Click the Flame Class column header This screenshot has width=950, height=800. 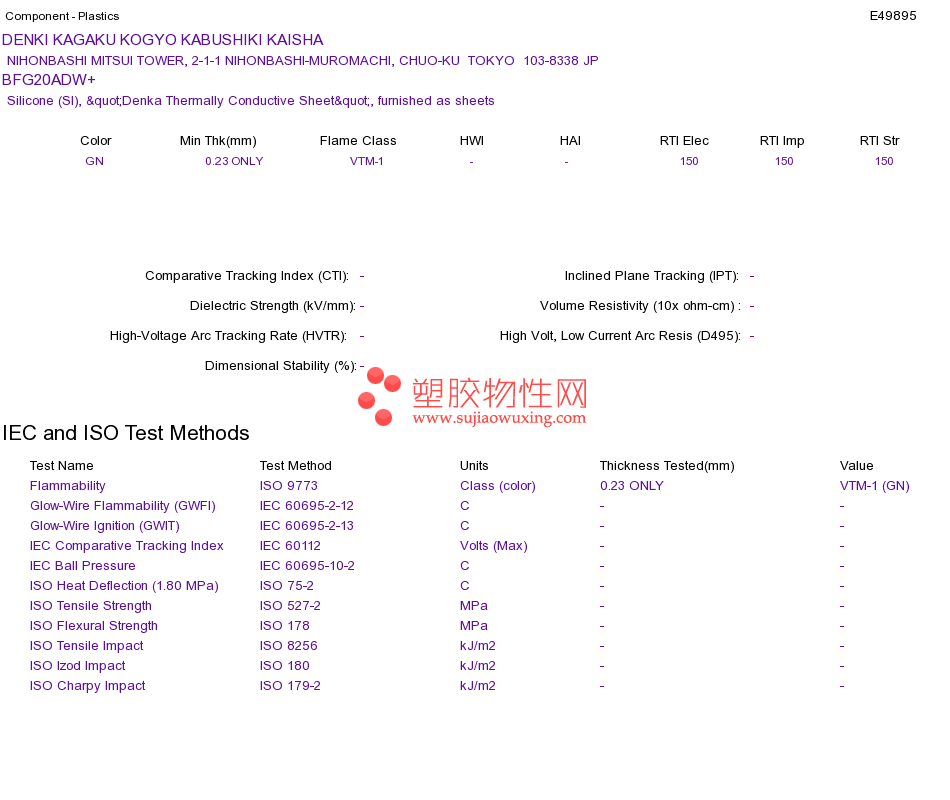click(x=358, y=141)
